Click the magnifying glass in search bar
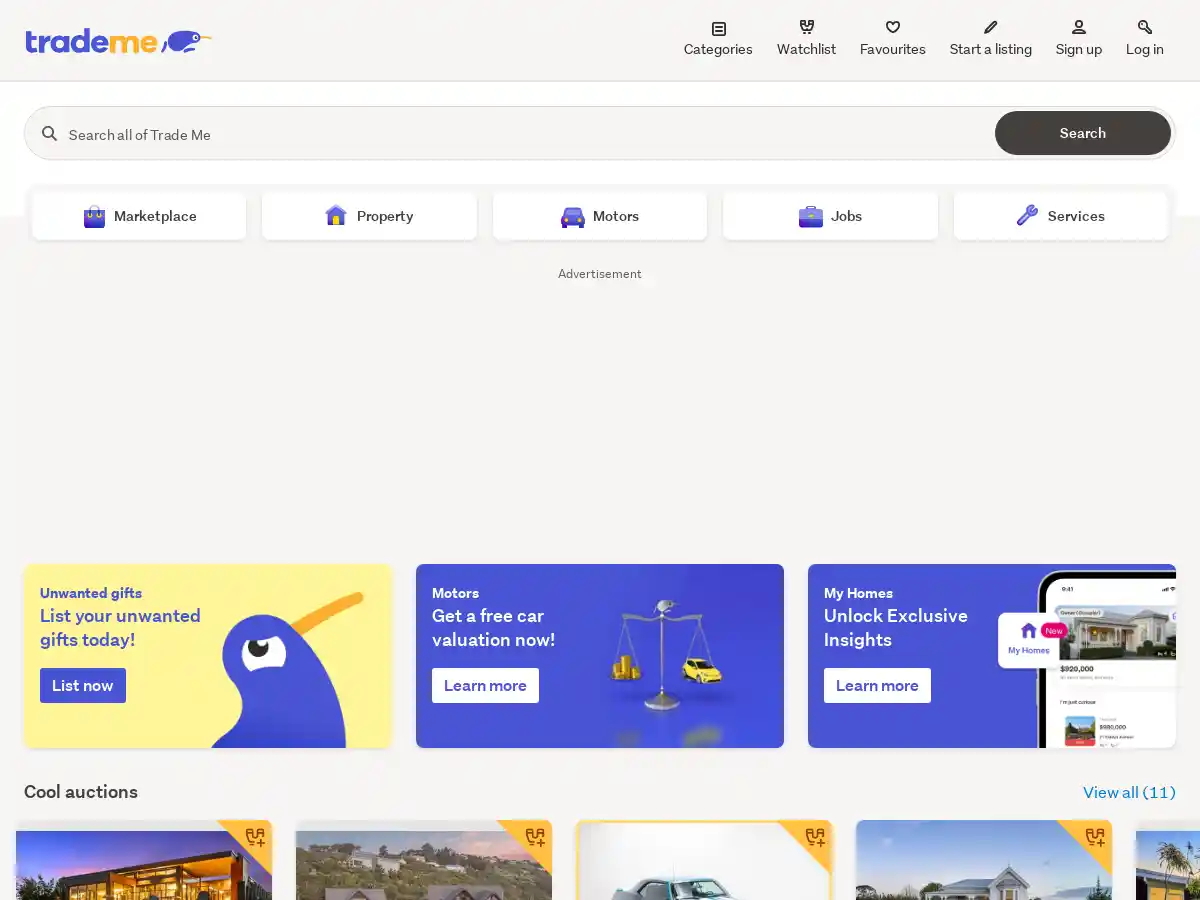The height and width of the screenshot is (900, 1200). 49,134
